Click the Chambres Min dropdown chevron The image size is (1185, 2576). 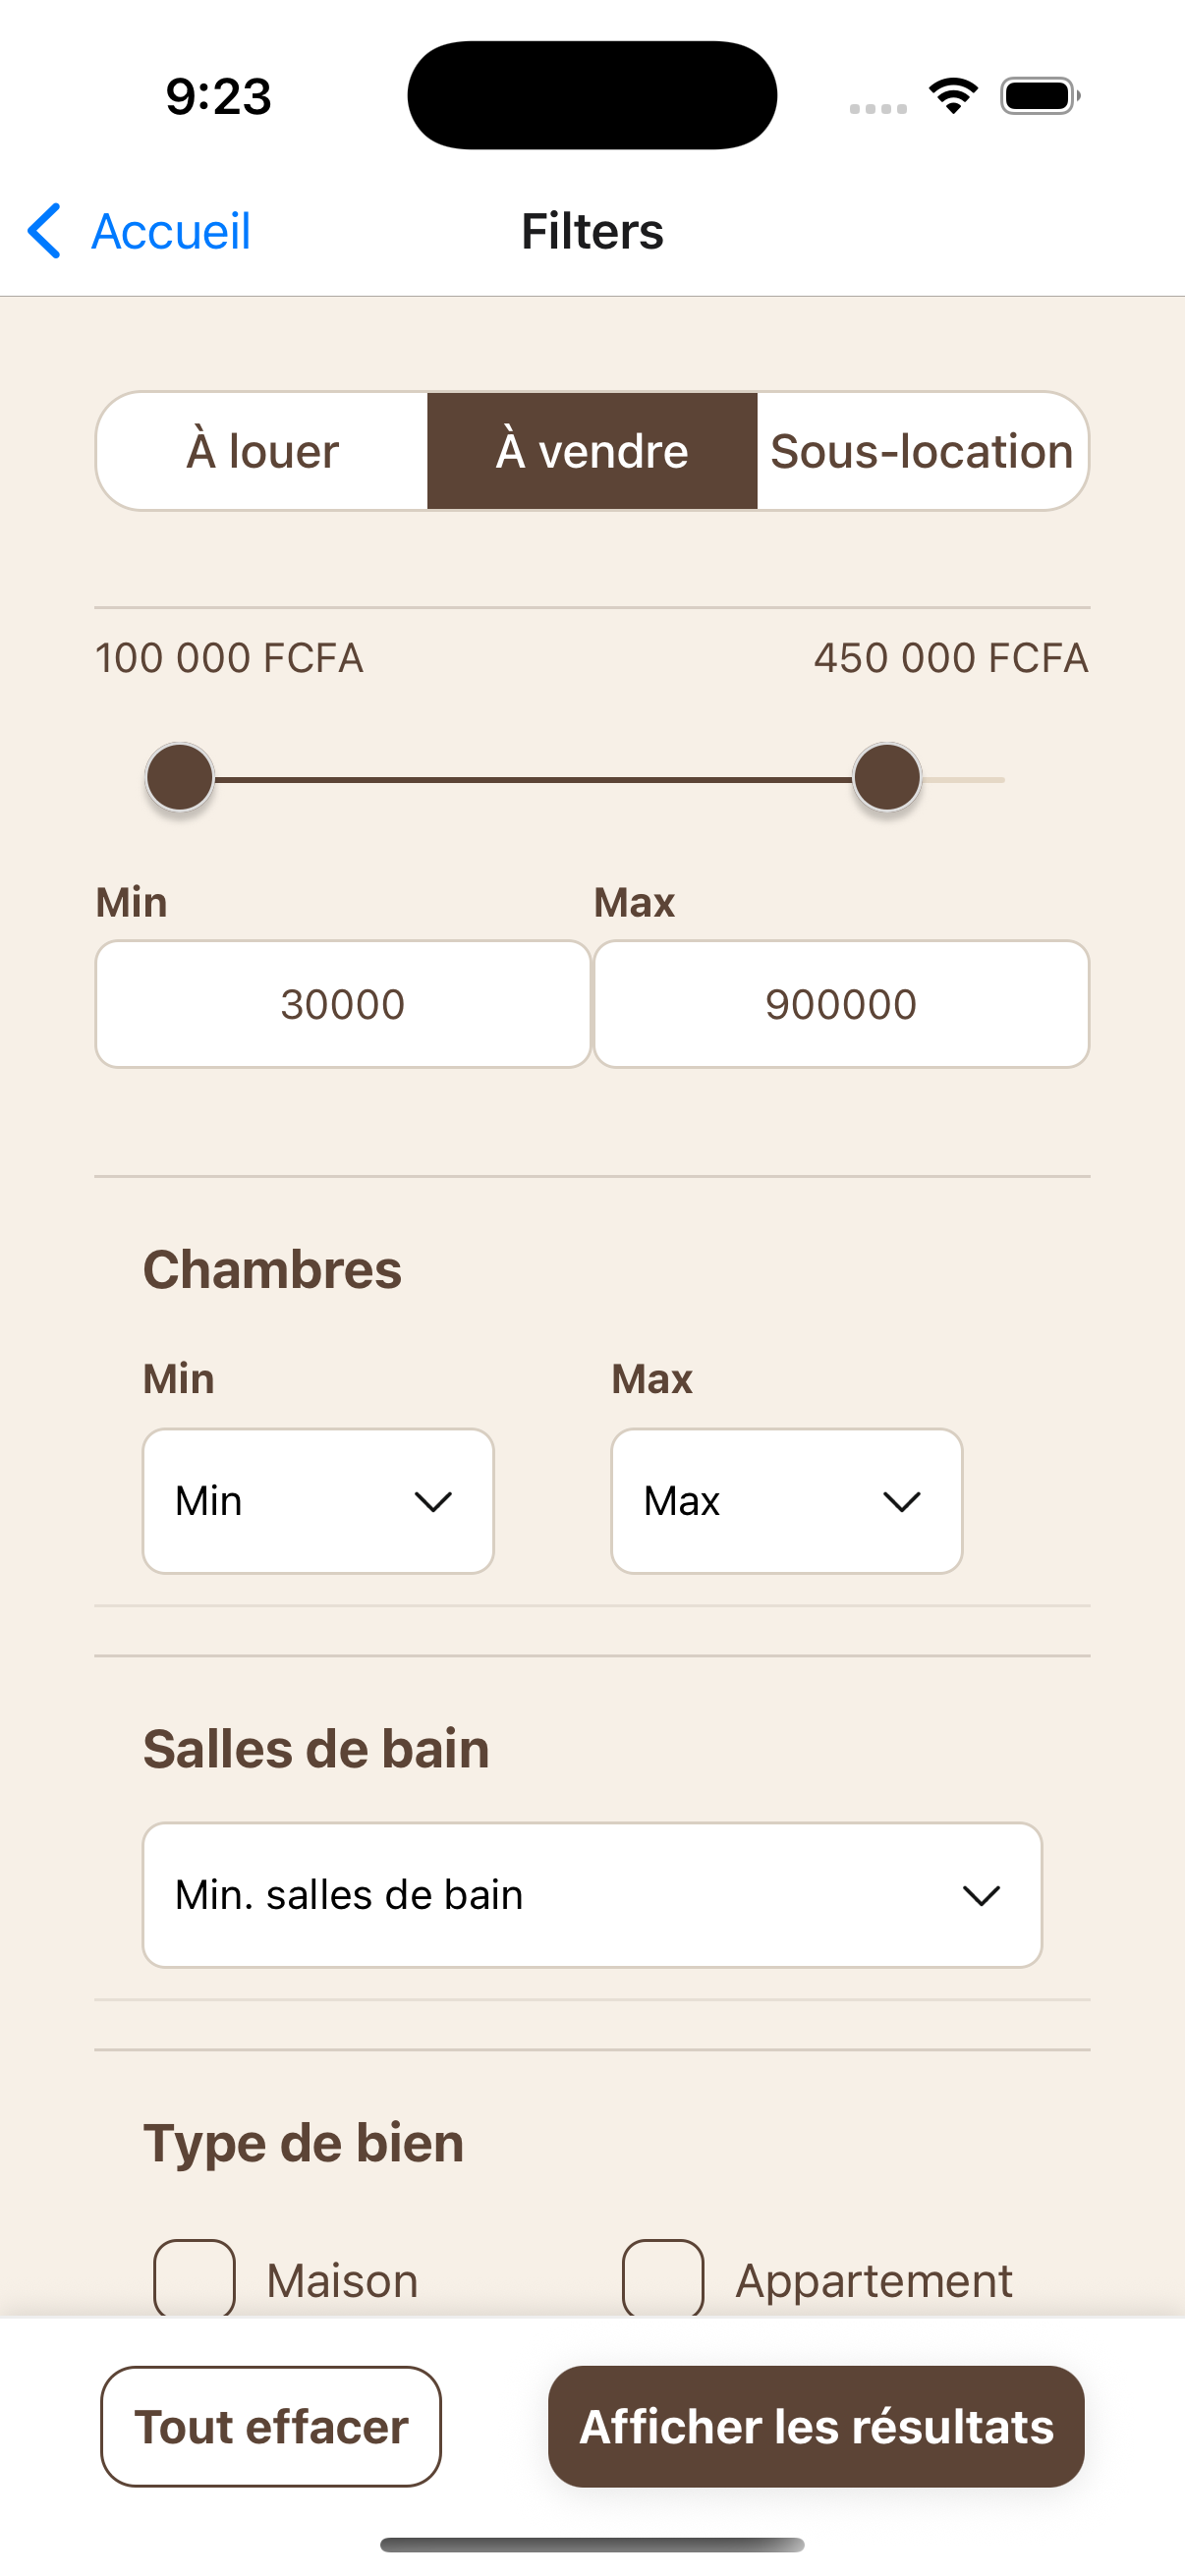click(433, 1501)
